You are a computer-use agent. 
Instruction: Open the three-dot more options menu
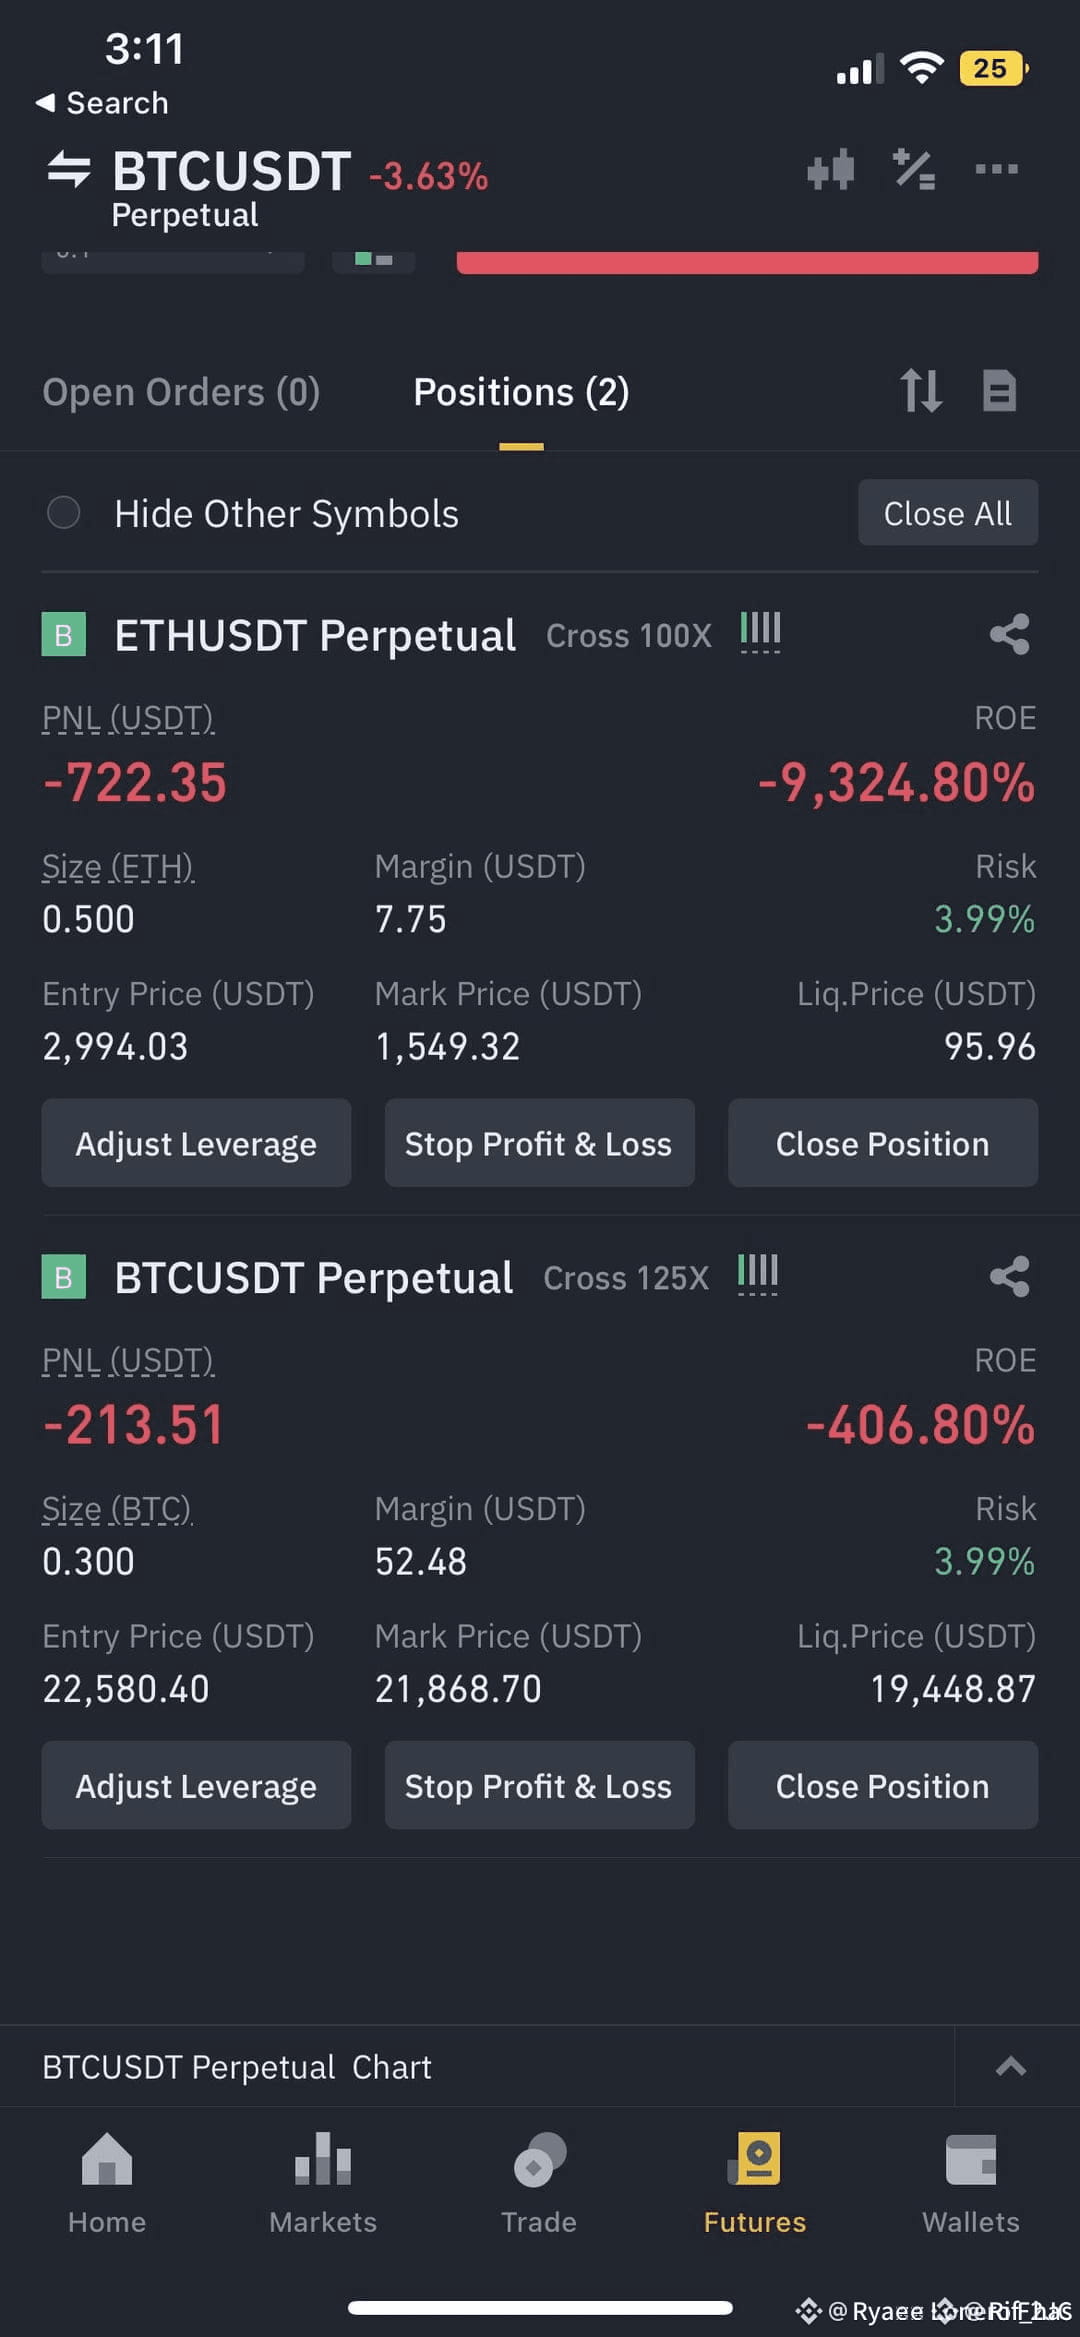(997, 169)
